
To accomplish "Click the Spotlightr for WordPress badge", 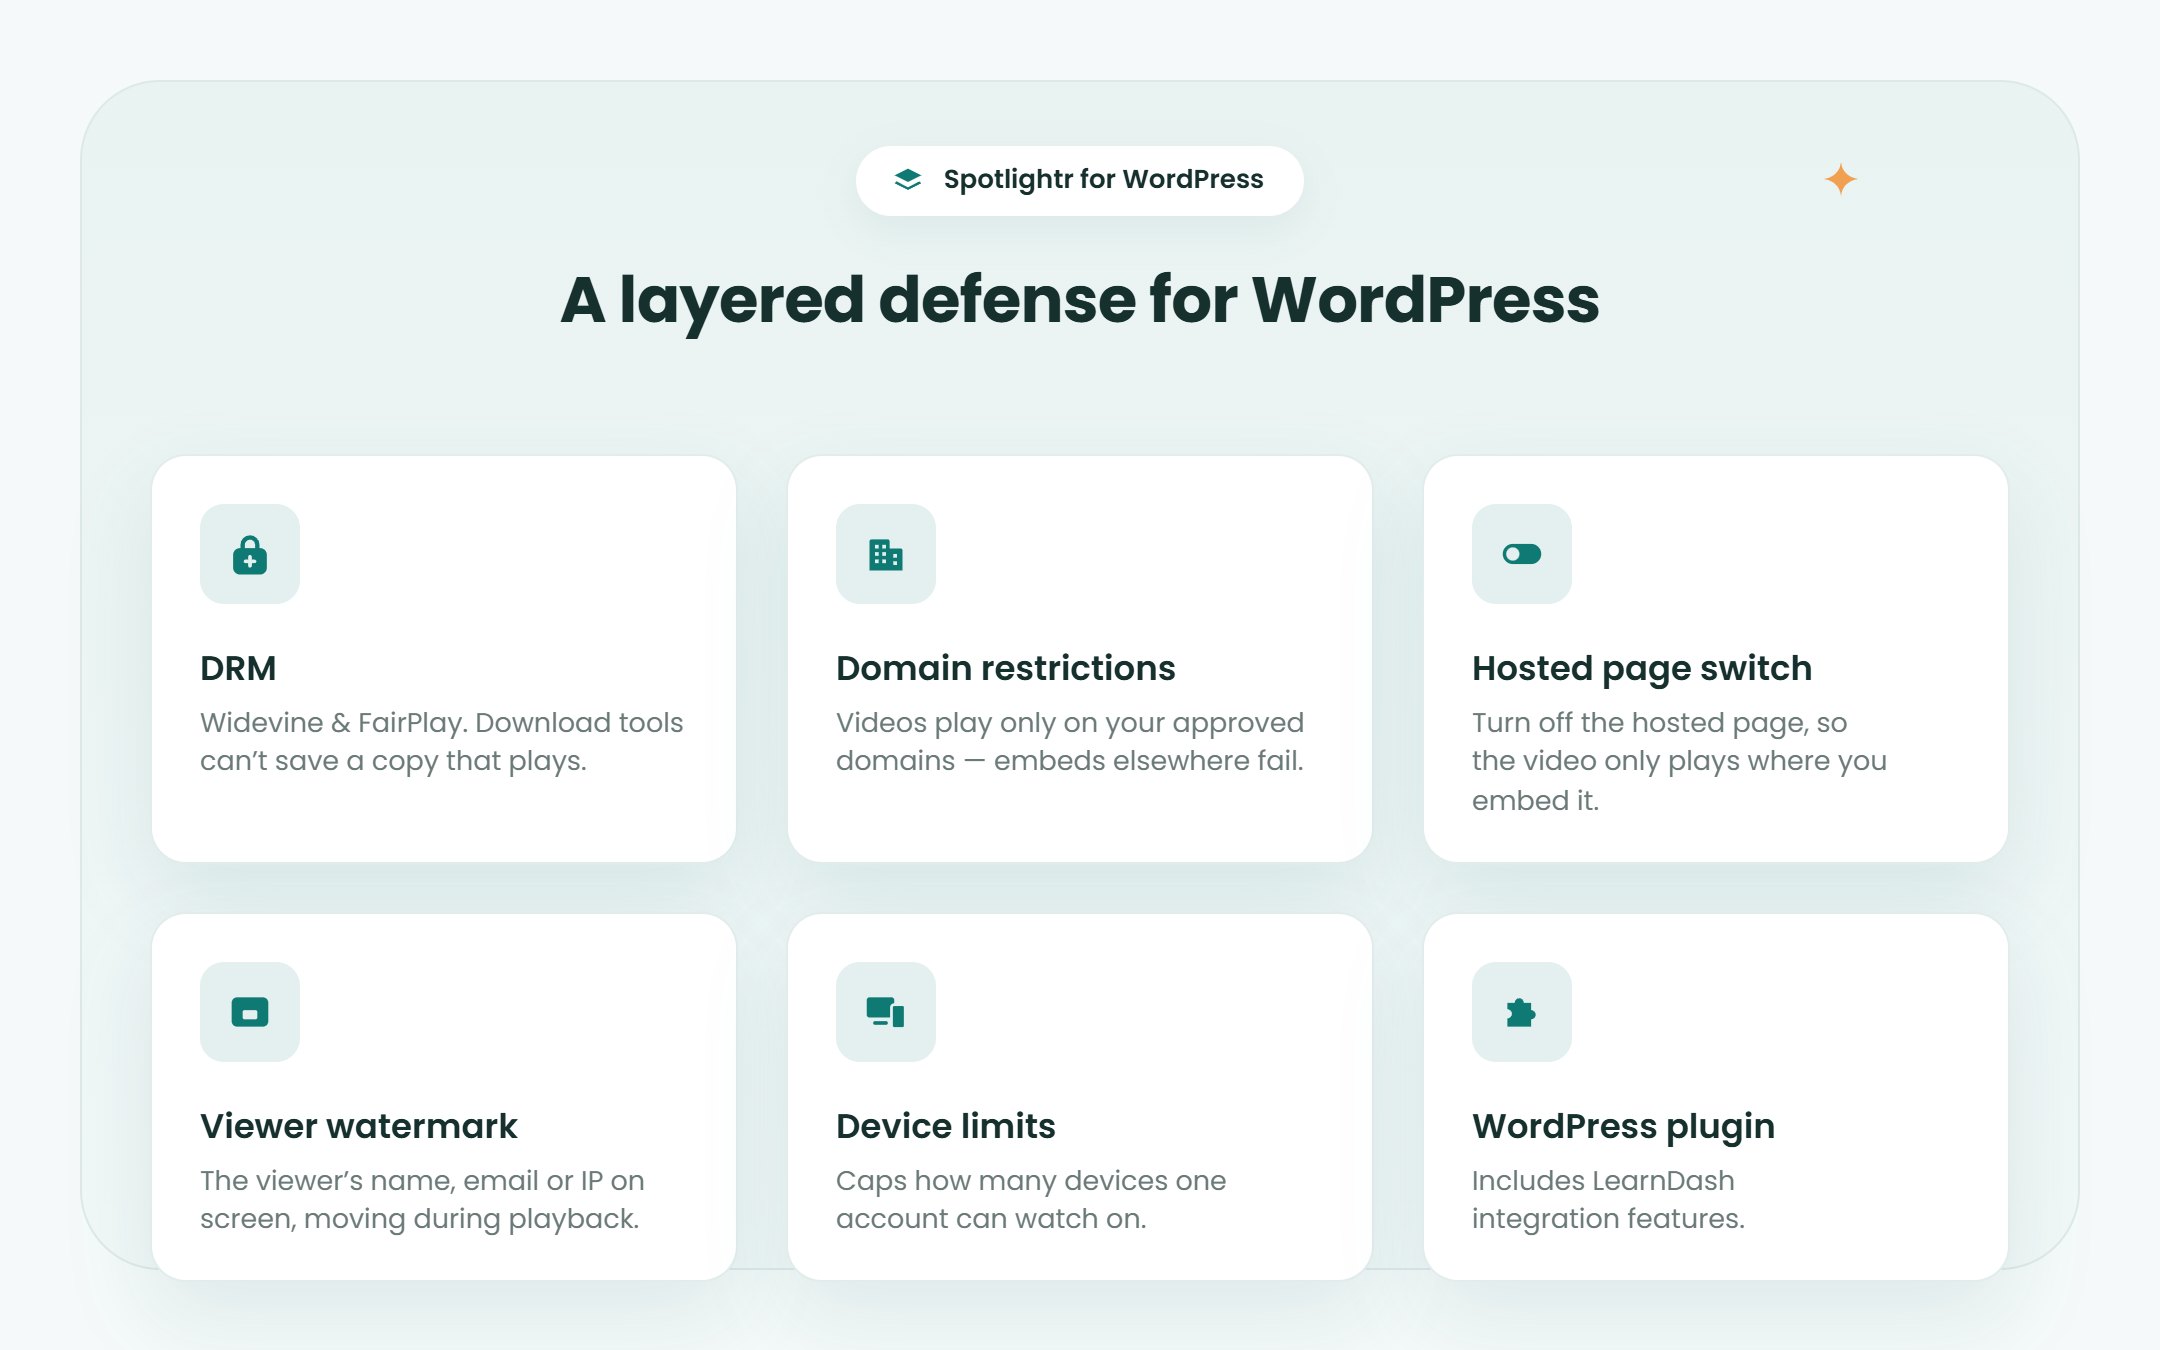I will point(1080,181).
